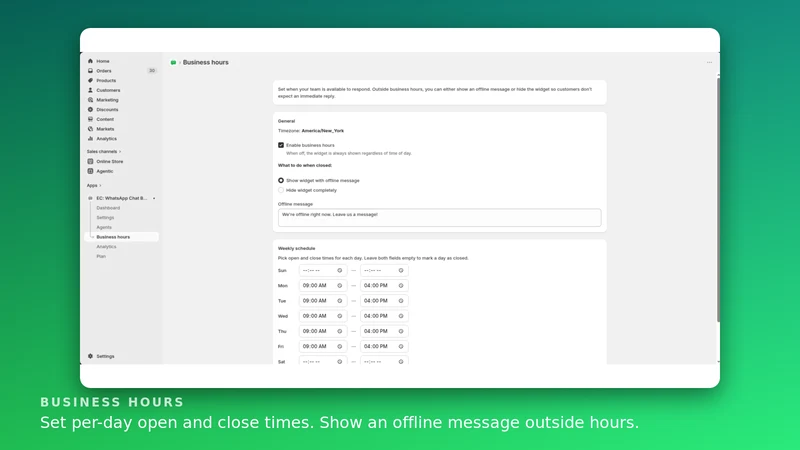Click clock icon in Monday opening time
The width and height of the screenshot is (800, 450).
(339, 286)
